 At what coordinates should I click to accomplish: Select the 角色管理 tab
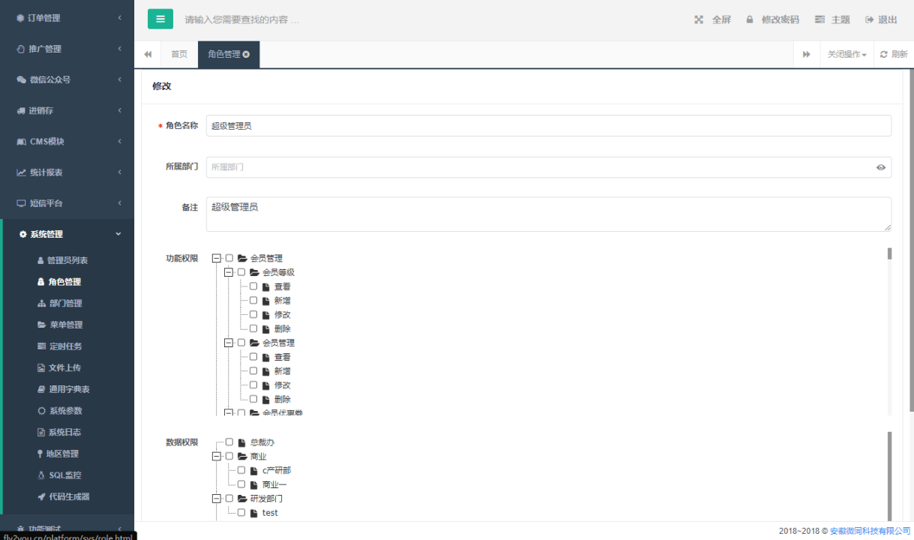pyautogui.click(x=228, y=54)
